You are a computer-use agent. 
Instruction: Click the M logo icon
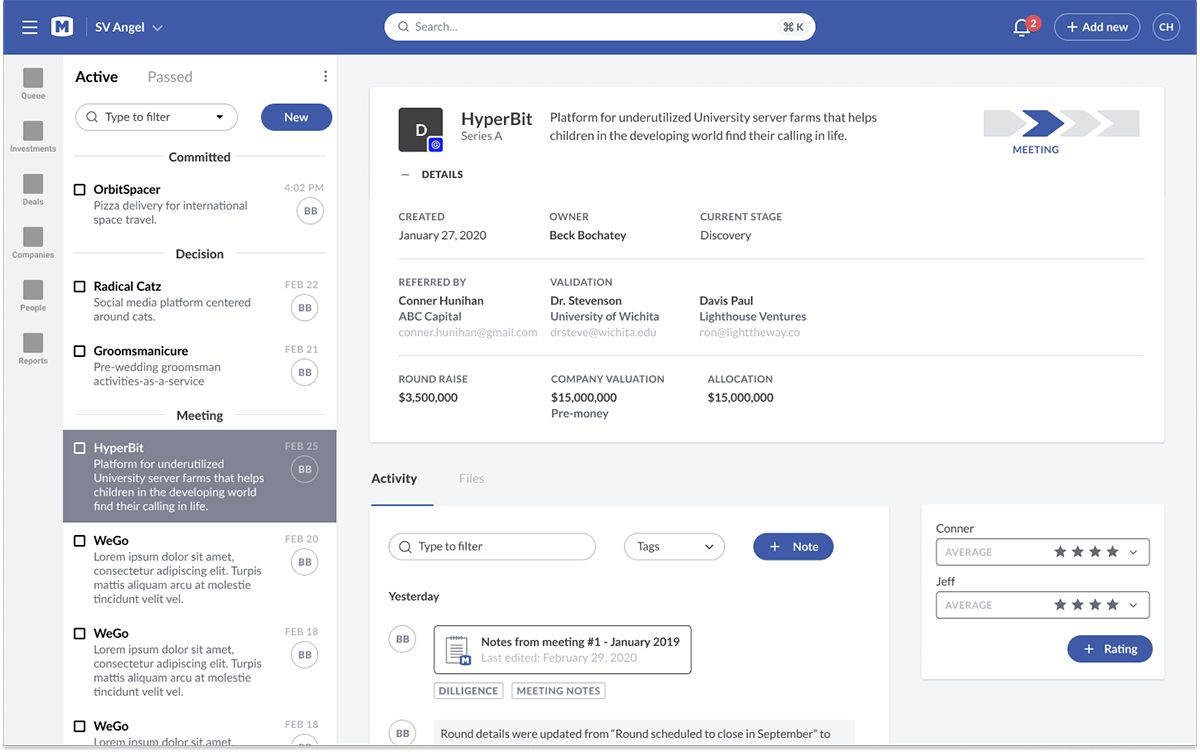62,27
